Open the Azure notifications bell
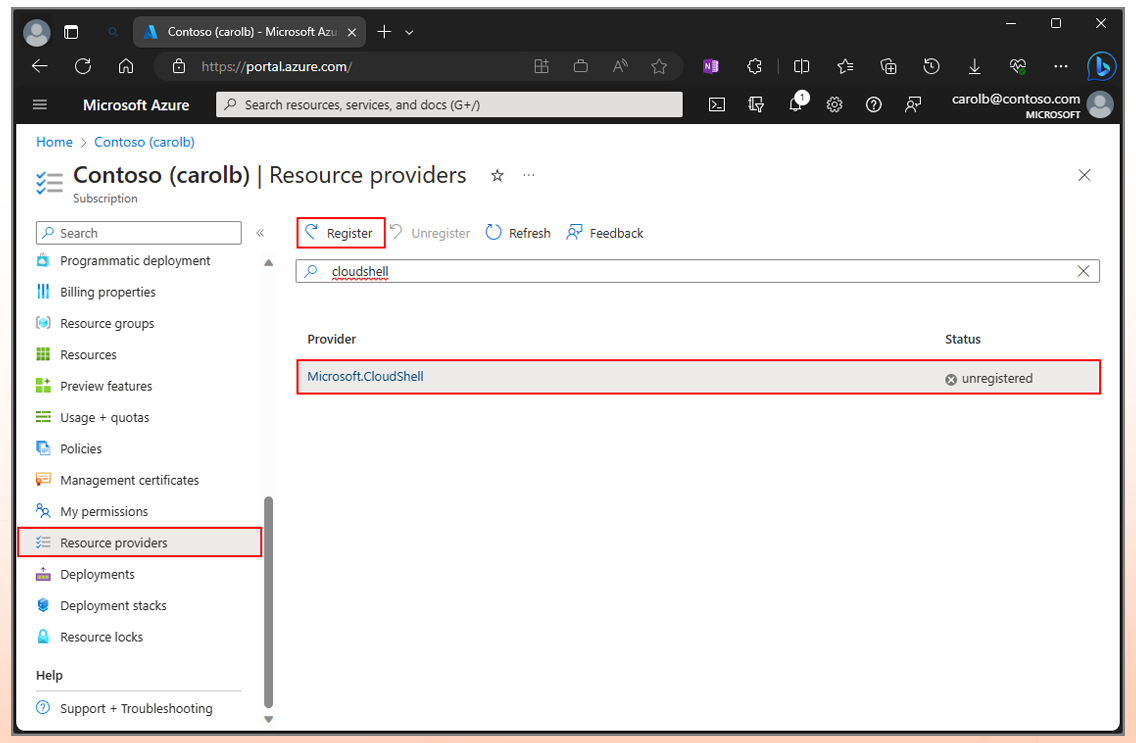The image size is (1136, 743). [795, 105]
